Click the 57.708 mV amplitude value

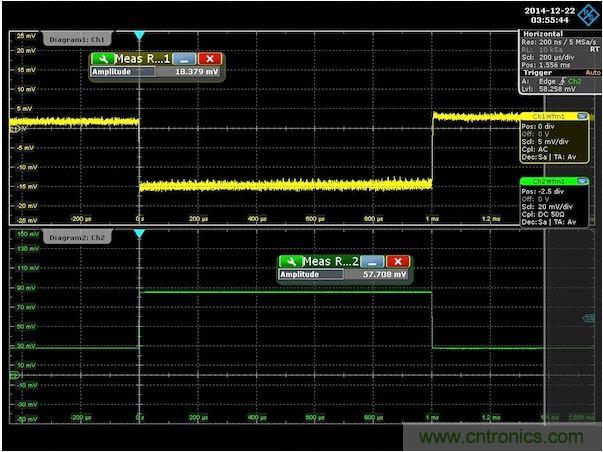pos(385,274)
